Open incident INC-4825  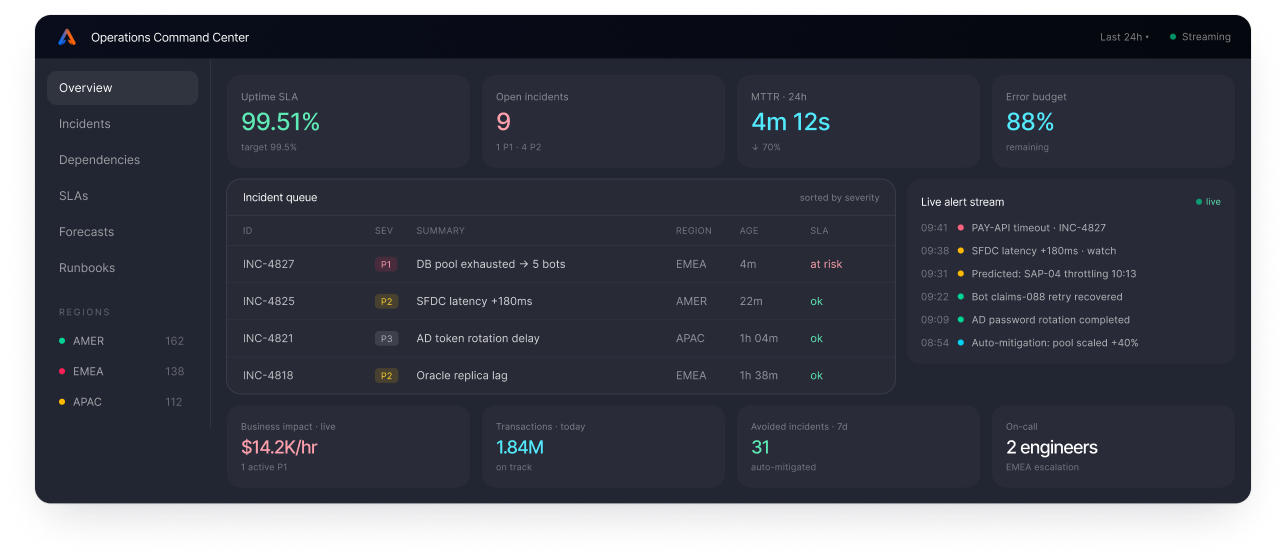pos(561,301)
